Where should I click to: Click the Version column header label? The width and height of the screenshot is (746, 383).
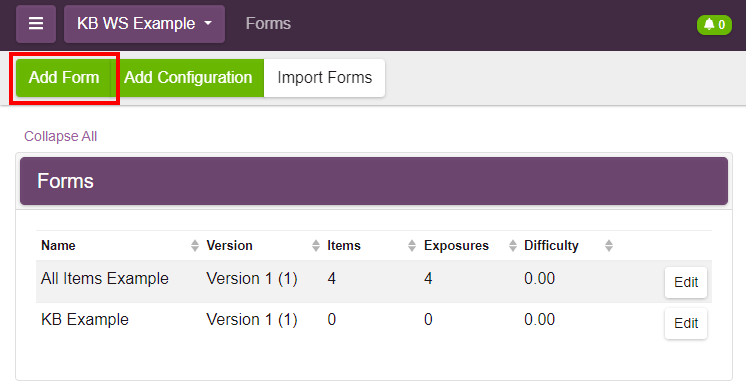[x=229, y=246]
